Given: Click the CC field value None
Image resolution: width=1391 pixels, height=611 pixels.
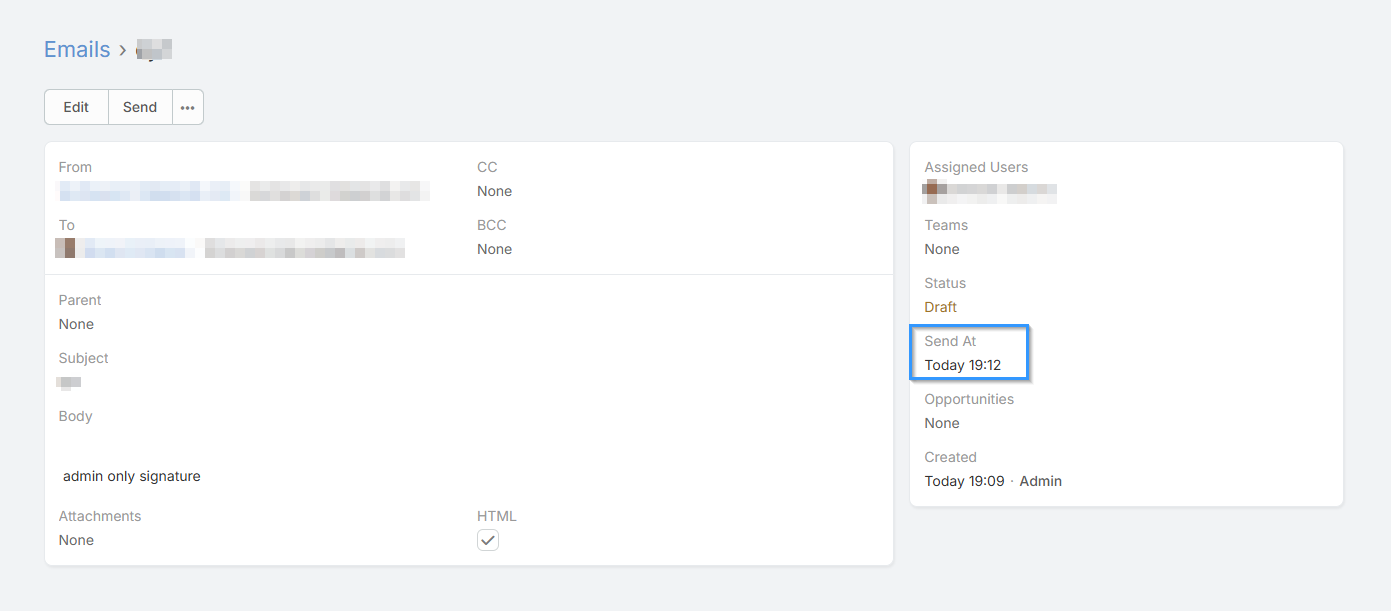Looking at the screenshot, I should pyautogui.click(x=494, y=191).
